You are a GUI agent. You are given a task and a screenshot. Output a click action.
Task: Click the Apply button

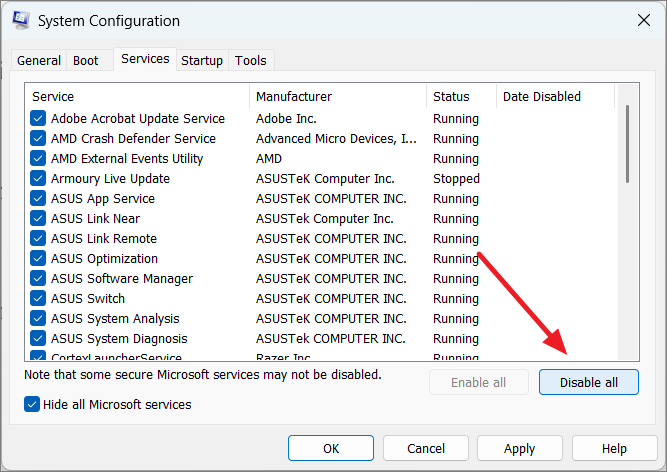pos(519,448)
